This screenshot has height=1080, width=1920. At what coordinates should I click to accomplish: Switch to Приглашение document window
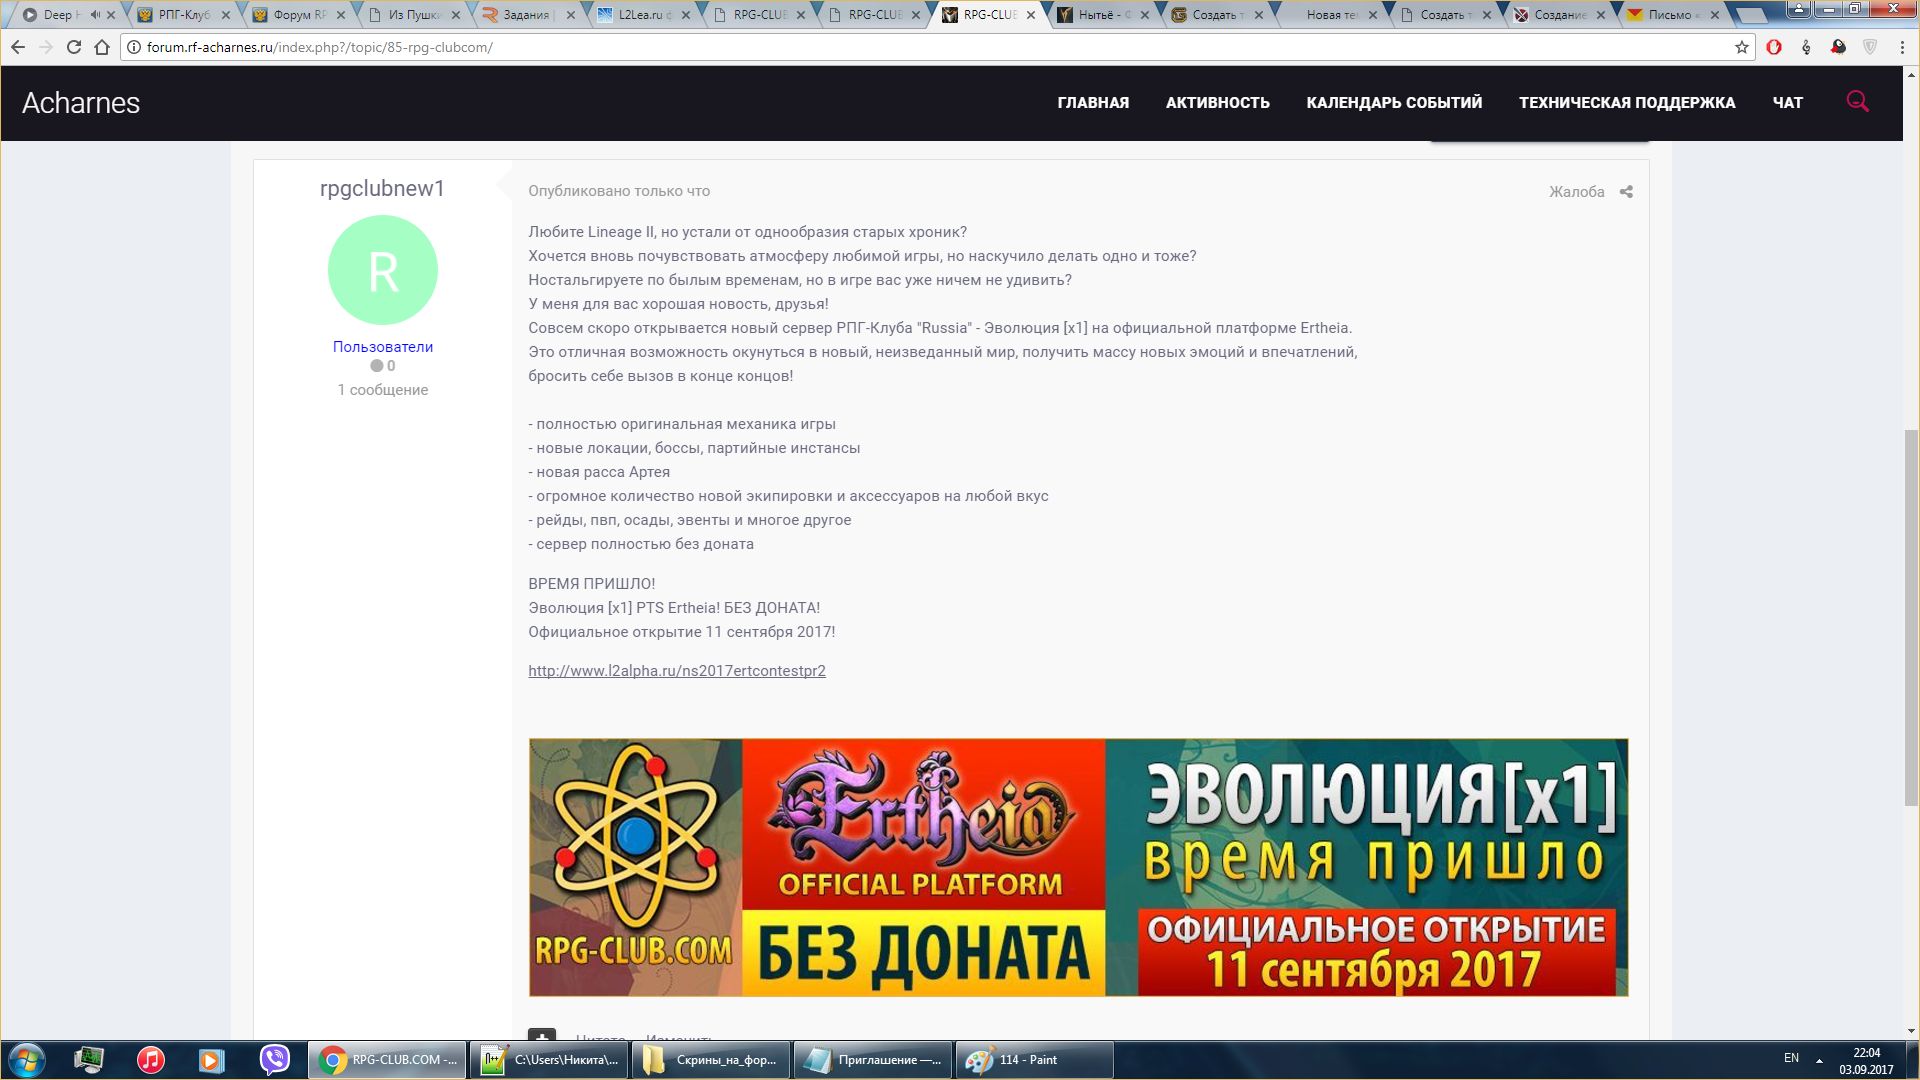[x=872, y=1060]
